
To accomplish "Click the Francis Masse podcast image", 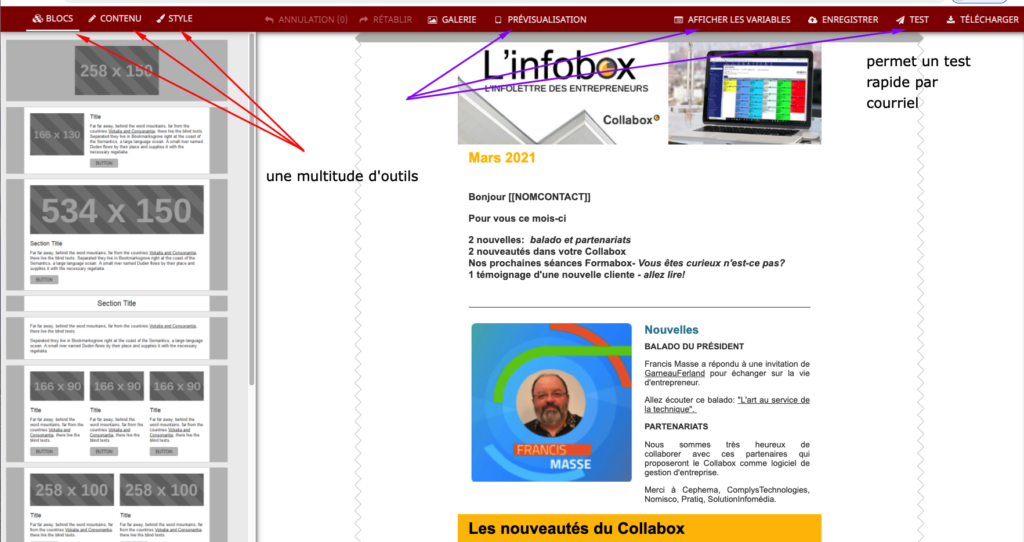I will (551, 402).
